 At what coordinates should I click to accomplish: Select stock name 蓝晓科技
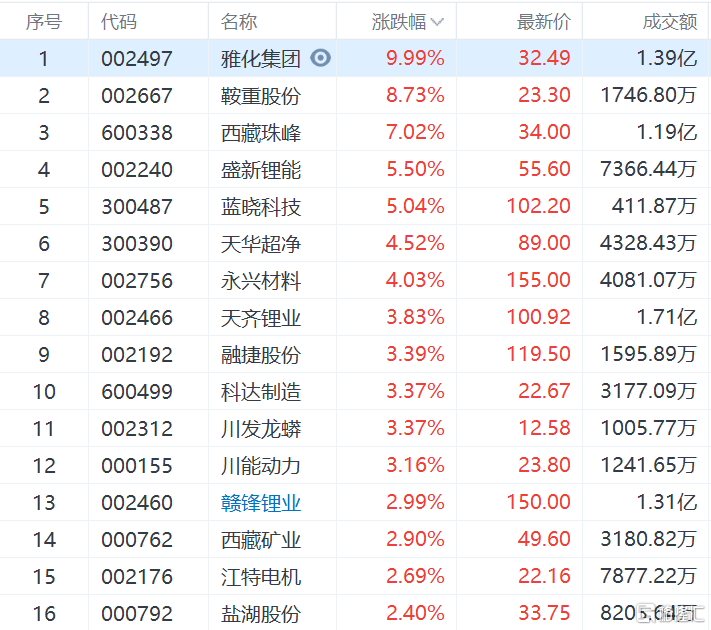coord(261,207)
